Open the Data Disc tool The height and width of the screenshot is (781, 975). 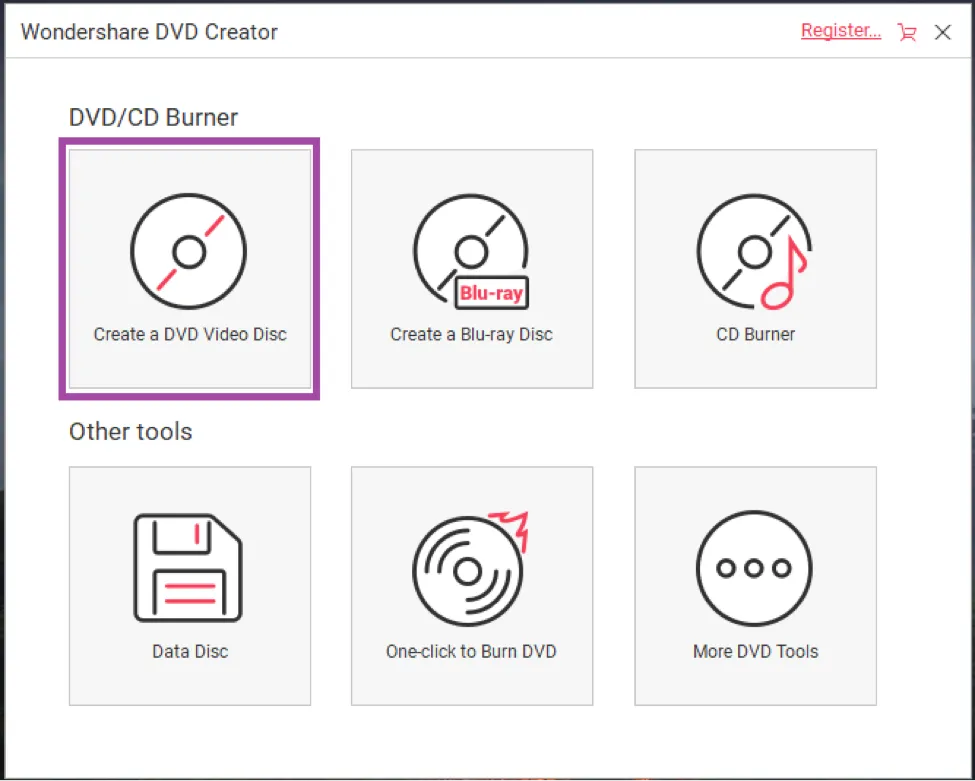[x=190, y=586]
